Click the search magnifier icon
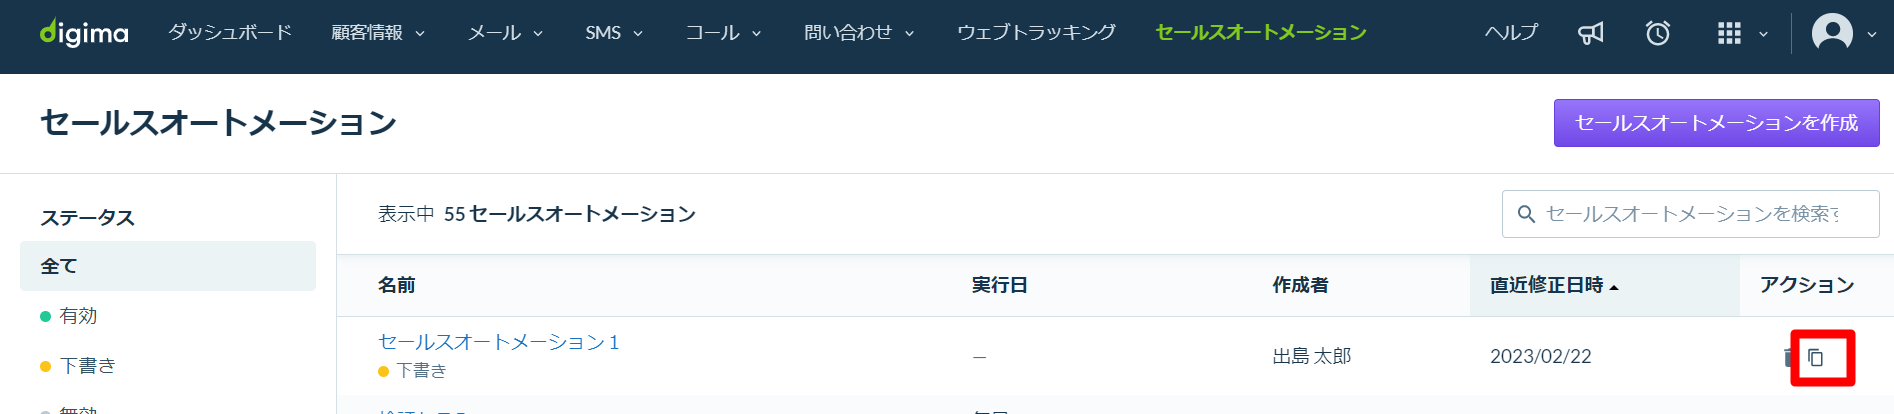The height and width of the screenshot is (414, 1894). coord(1526,214)
